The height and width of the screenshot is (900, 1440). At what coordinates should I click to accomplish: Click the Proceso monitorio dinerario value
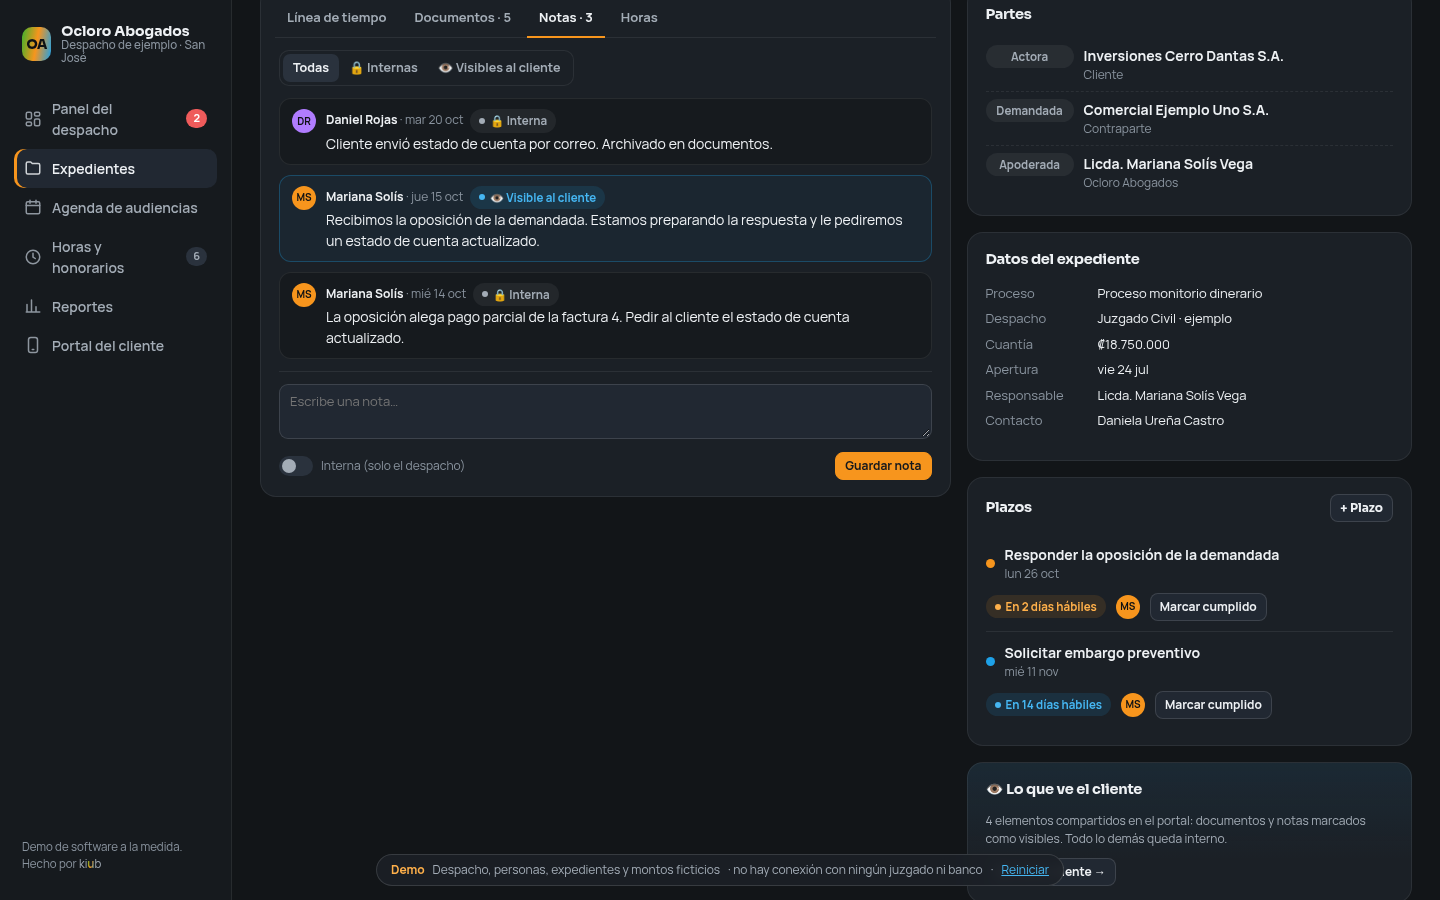click(1180, 294)
